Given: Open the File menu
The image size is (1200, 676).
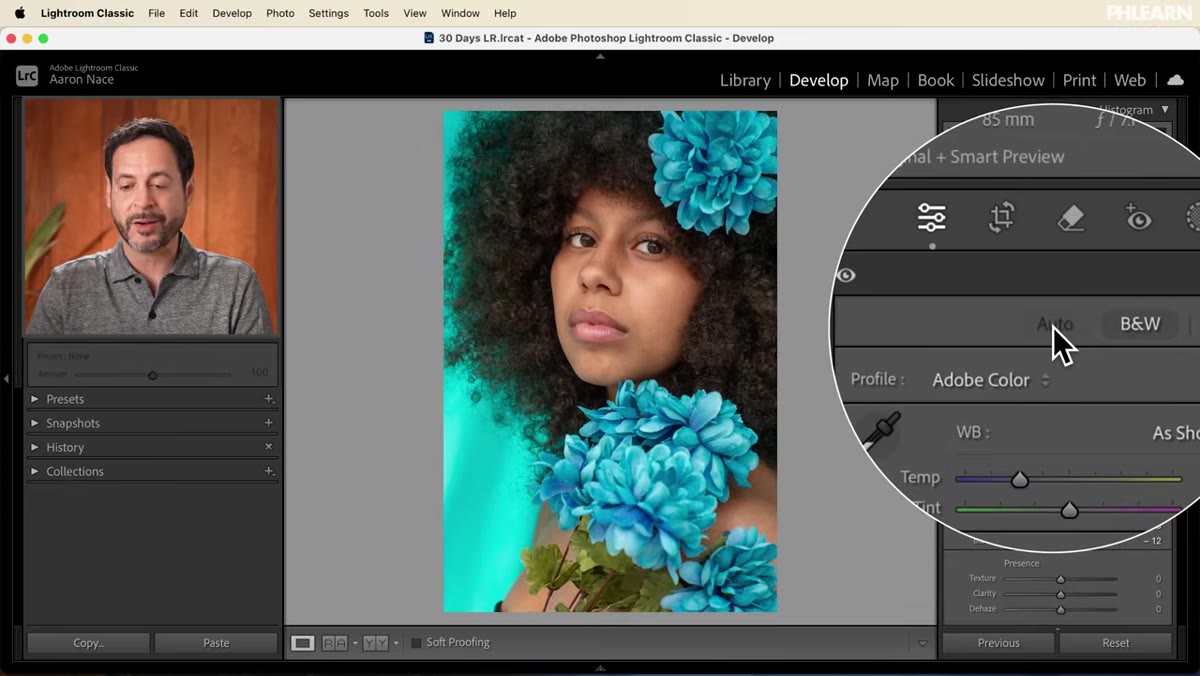Looking at the screenshot, I should [x=156, y=13].
